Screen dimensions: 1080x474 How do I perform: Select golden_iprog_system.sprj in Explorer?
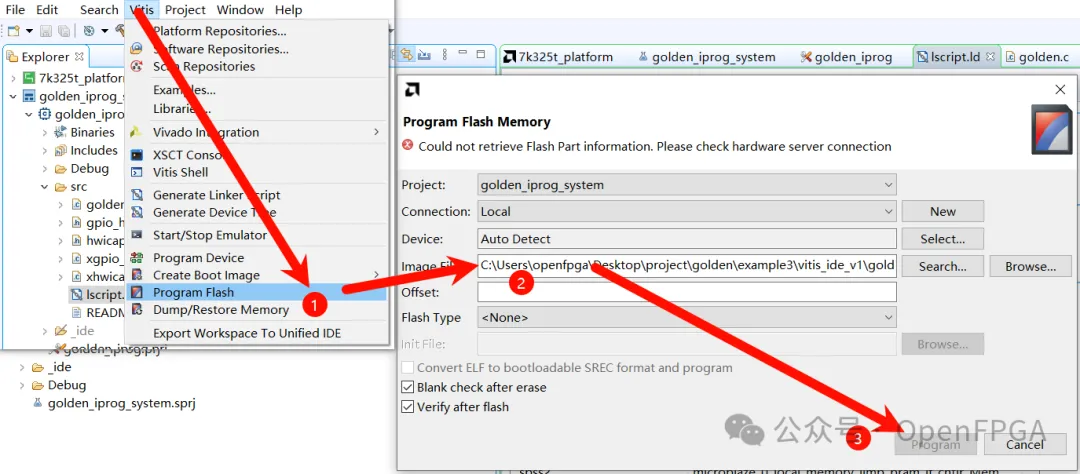click(x=122, y=403)
